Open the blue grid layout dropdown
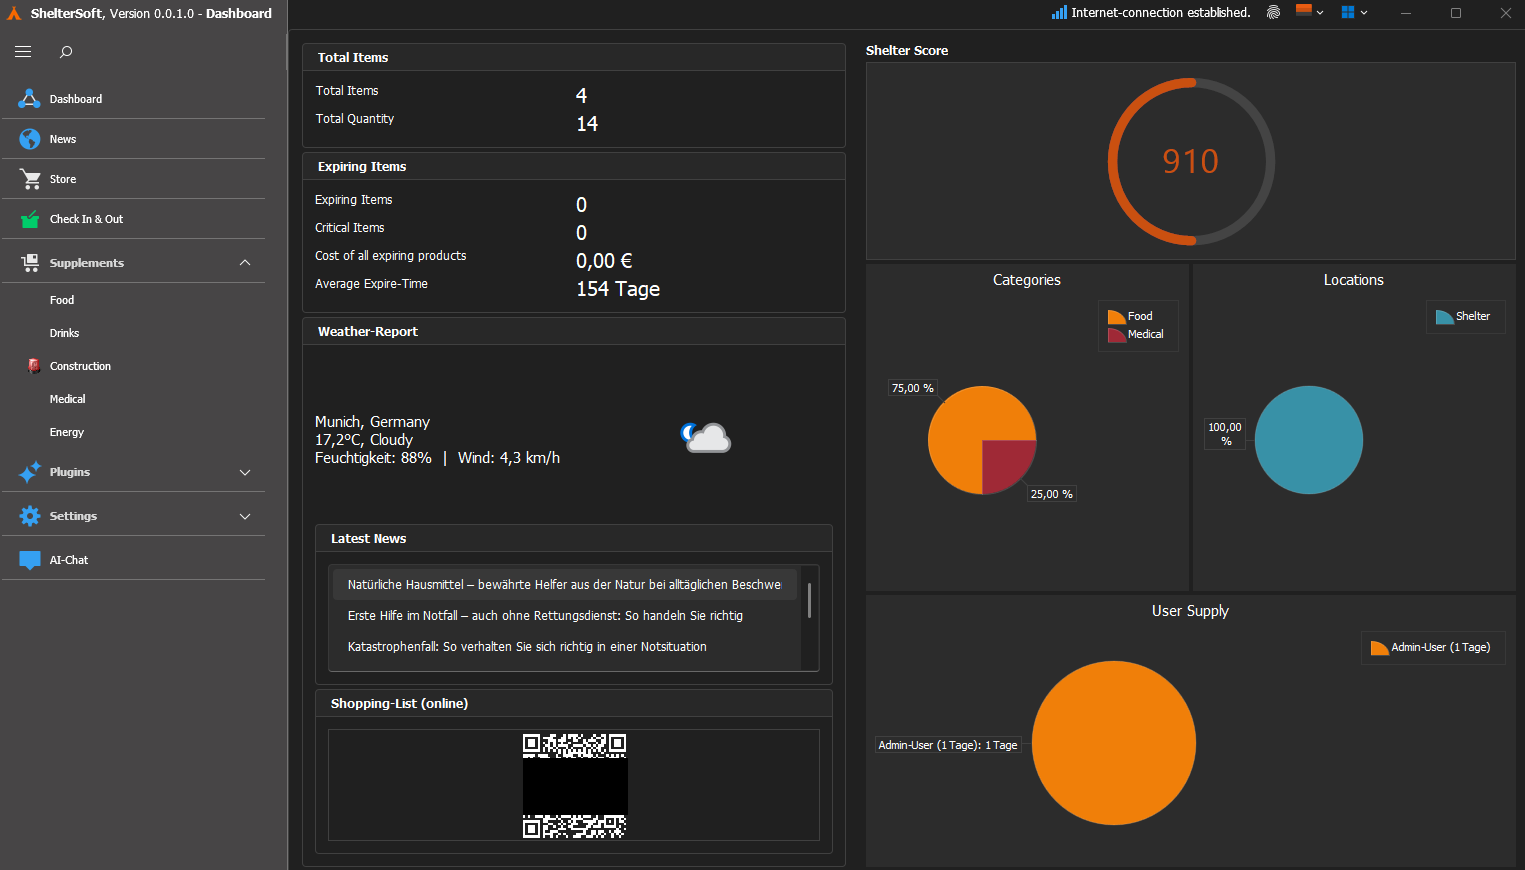1525x870 pixels. tap(1354, 13)
